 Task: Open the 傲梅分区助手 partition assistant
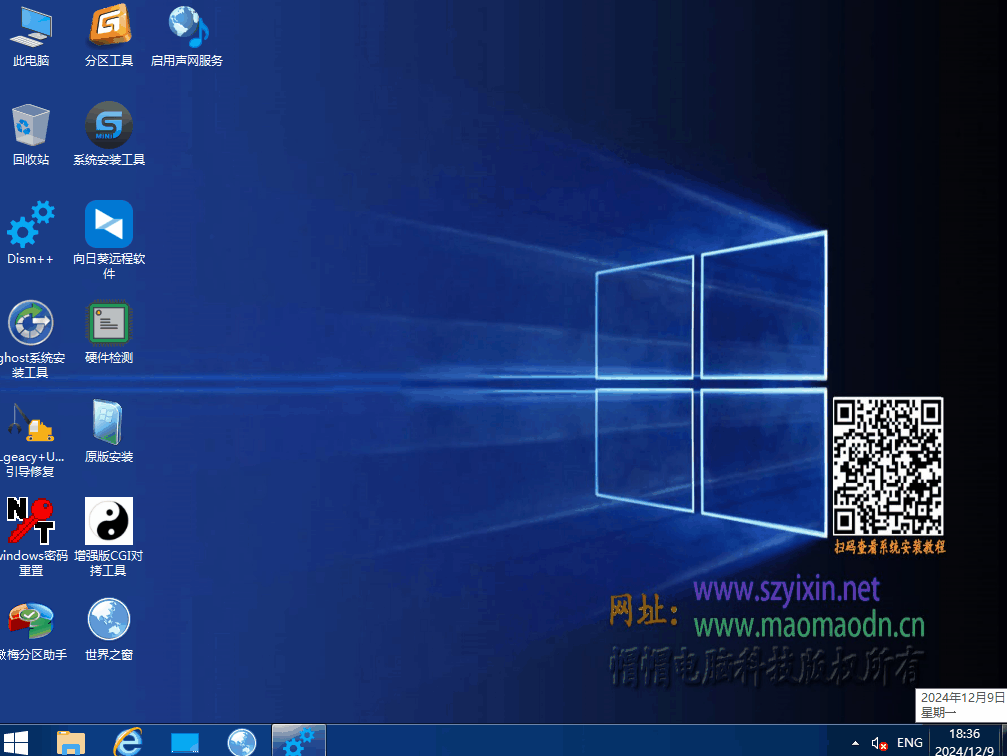pyautogui.click(x=31, y=621)
